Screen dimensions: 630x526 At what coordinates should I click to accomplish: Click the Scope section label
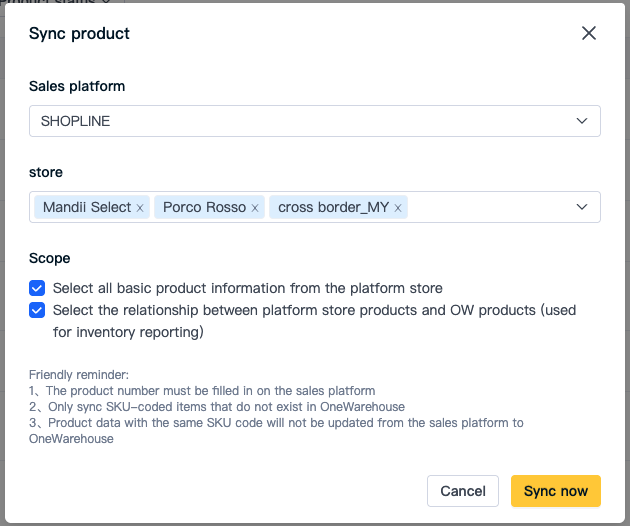(49, 258)
